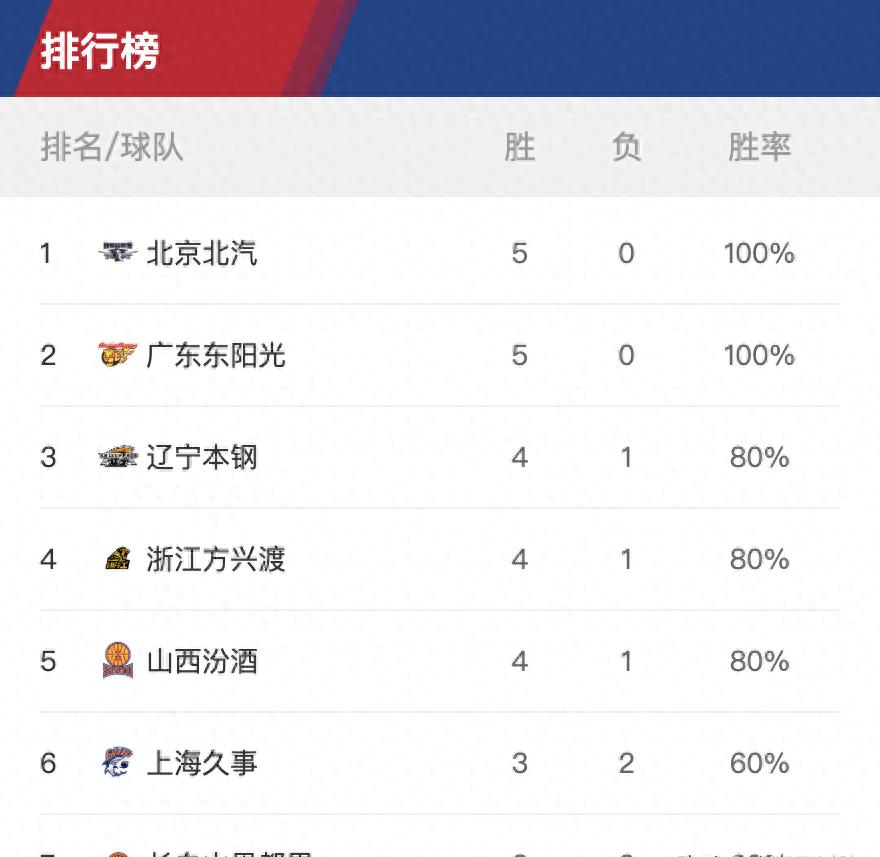Click the 排名/球队 column header
Image resolution: width=880 pixels, height=857 pixels.
click(112, 147)
